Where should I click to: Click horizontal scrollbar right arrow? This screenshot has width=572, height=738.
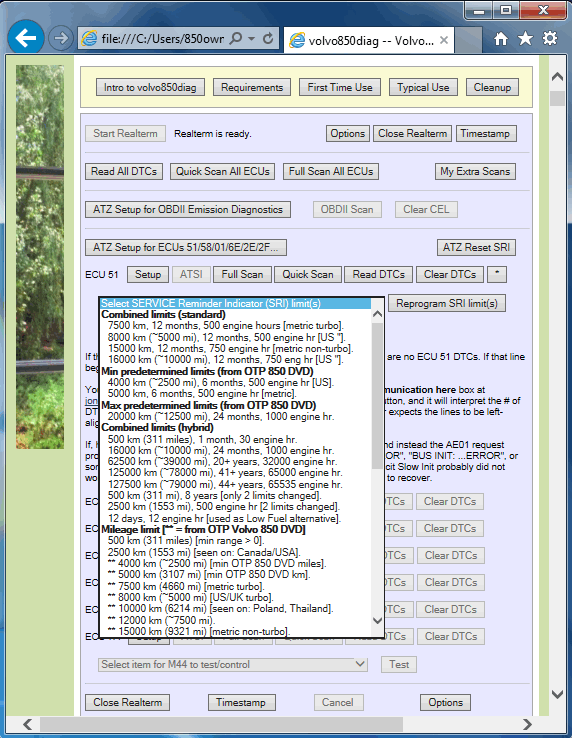click(x=527, y=724)
